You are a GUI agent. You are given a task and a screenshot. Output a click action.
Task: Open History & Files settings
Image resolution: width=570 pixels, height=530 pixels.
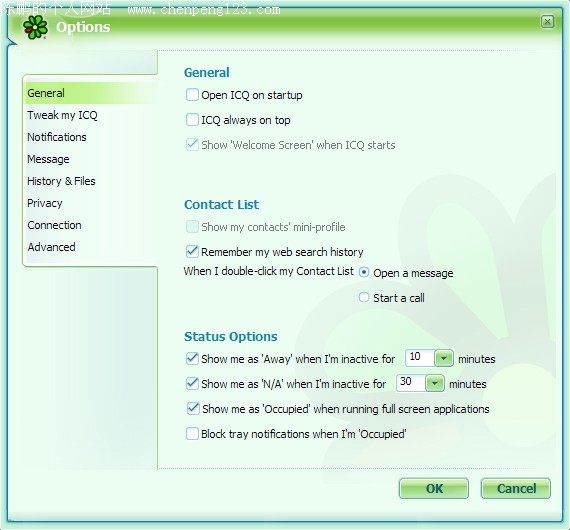(61, 181)
